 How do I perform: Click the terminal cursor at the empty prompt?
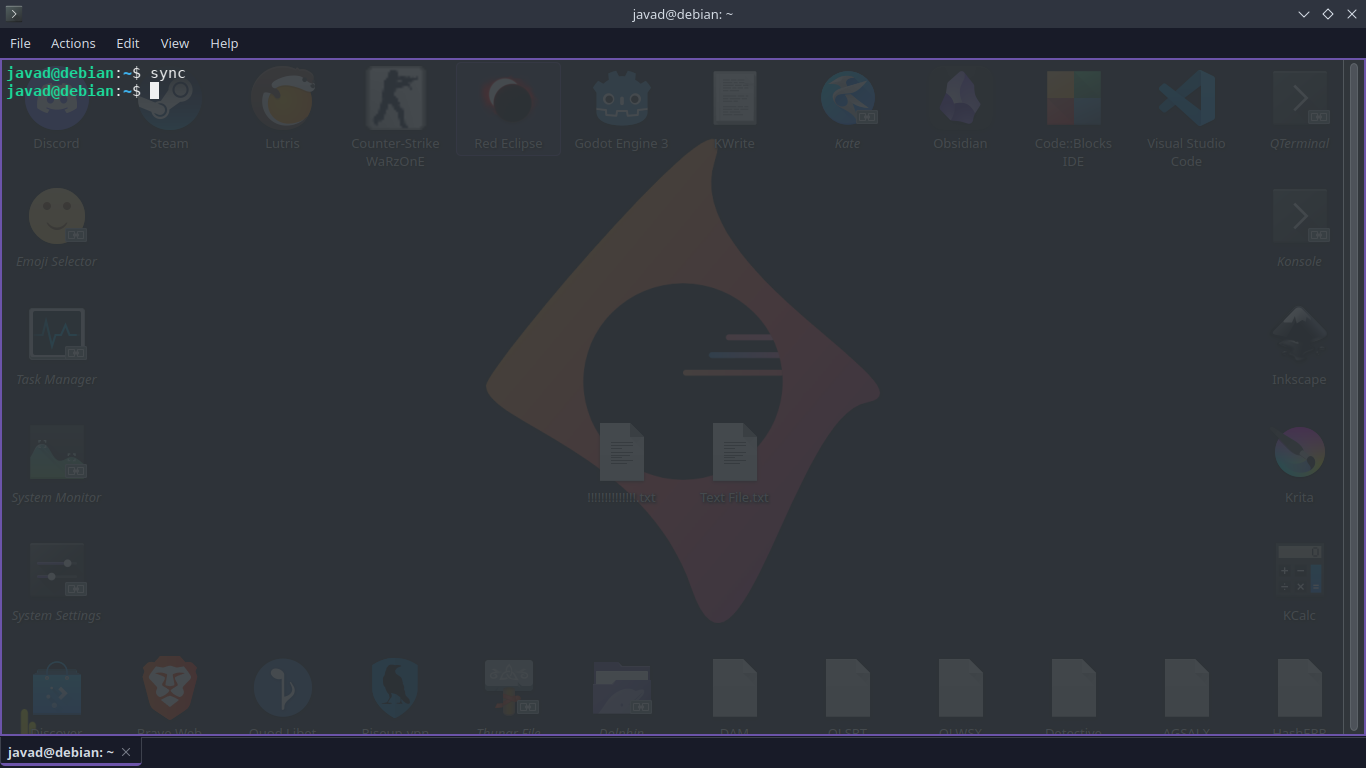pyautogui.click(x=155, y=91)
